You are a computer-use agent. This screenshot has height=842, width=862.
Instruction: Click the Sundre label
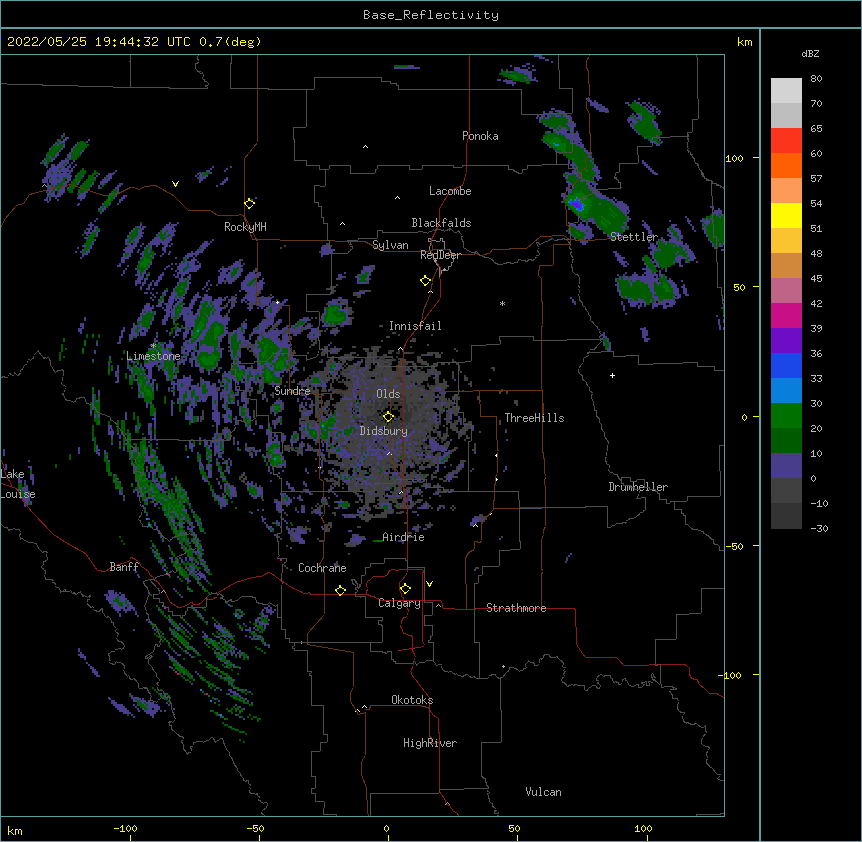click(x=292, y=391)
